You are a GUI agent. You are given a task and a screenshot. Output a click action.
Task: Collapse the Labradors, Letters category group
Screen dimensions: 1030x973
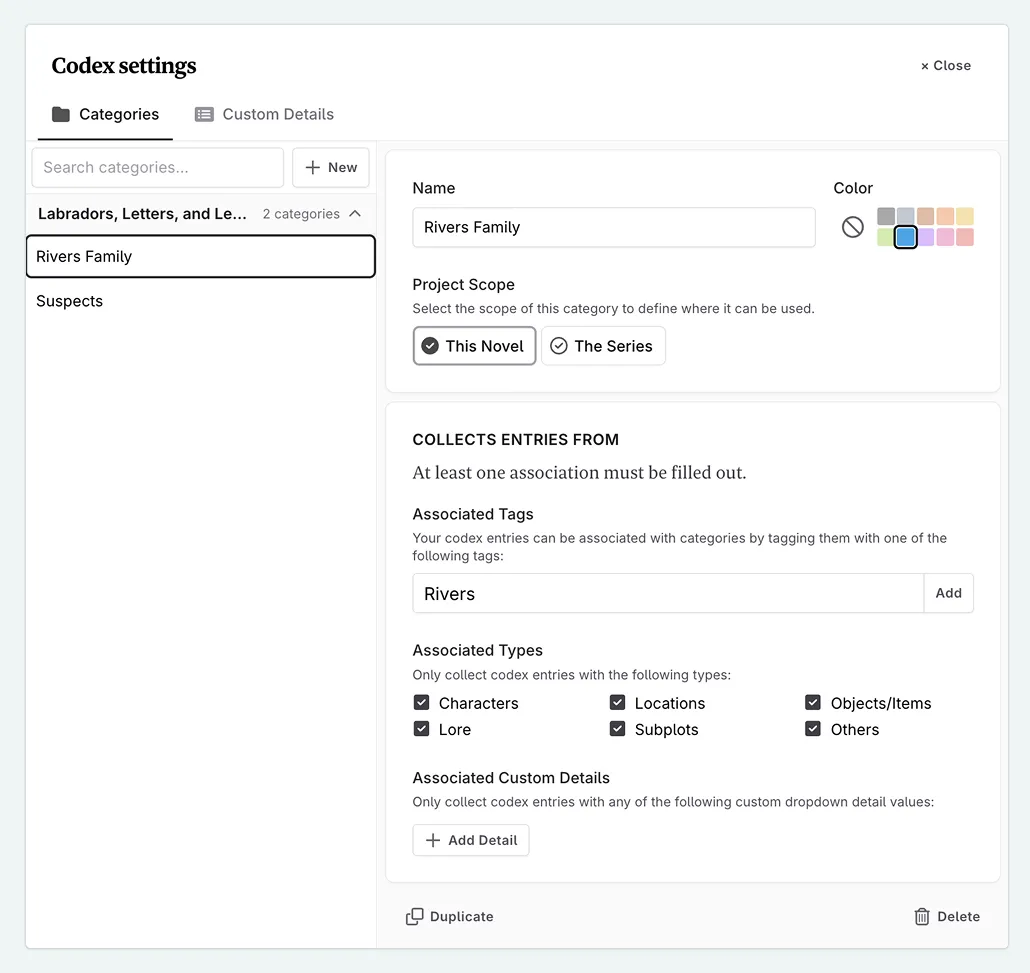(x=355, y=213)
